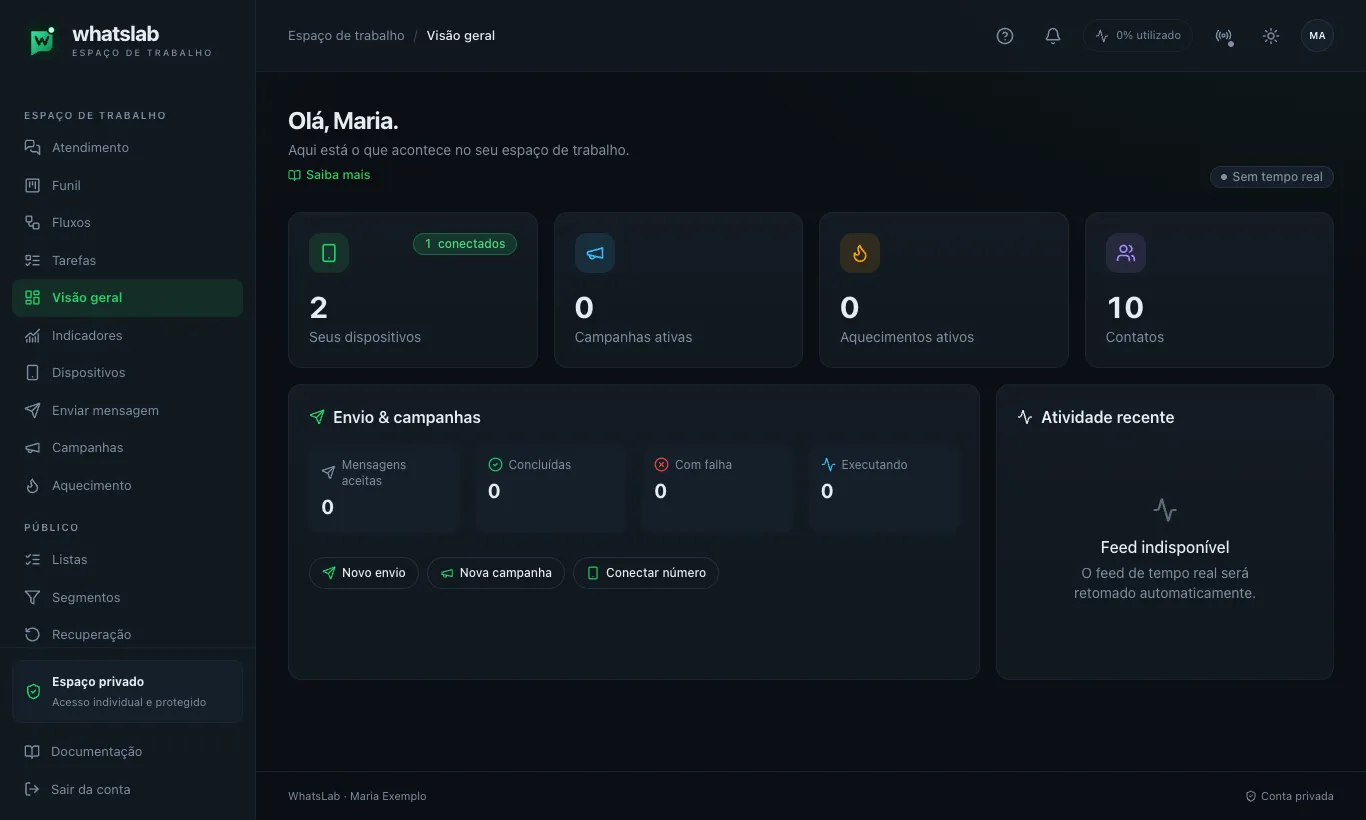Open the Campanhas ativas card
Viewport: 1366px width, 820px height.
(678, 290)
